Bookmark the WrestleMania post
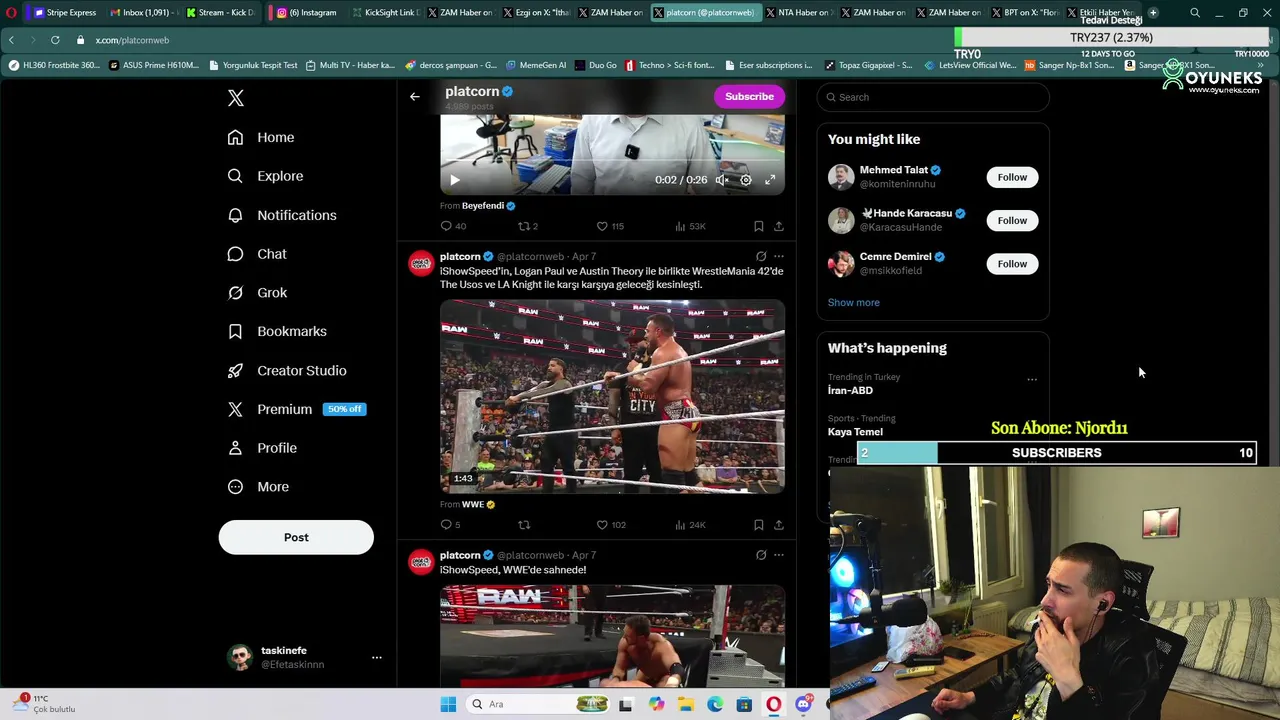The width and height of the screenshot is (1280, 720). (x=759, y=525)
